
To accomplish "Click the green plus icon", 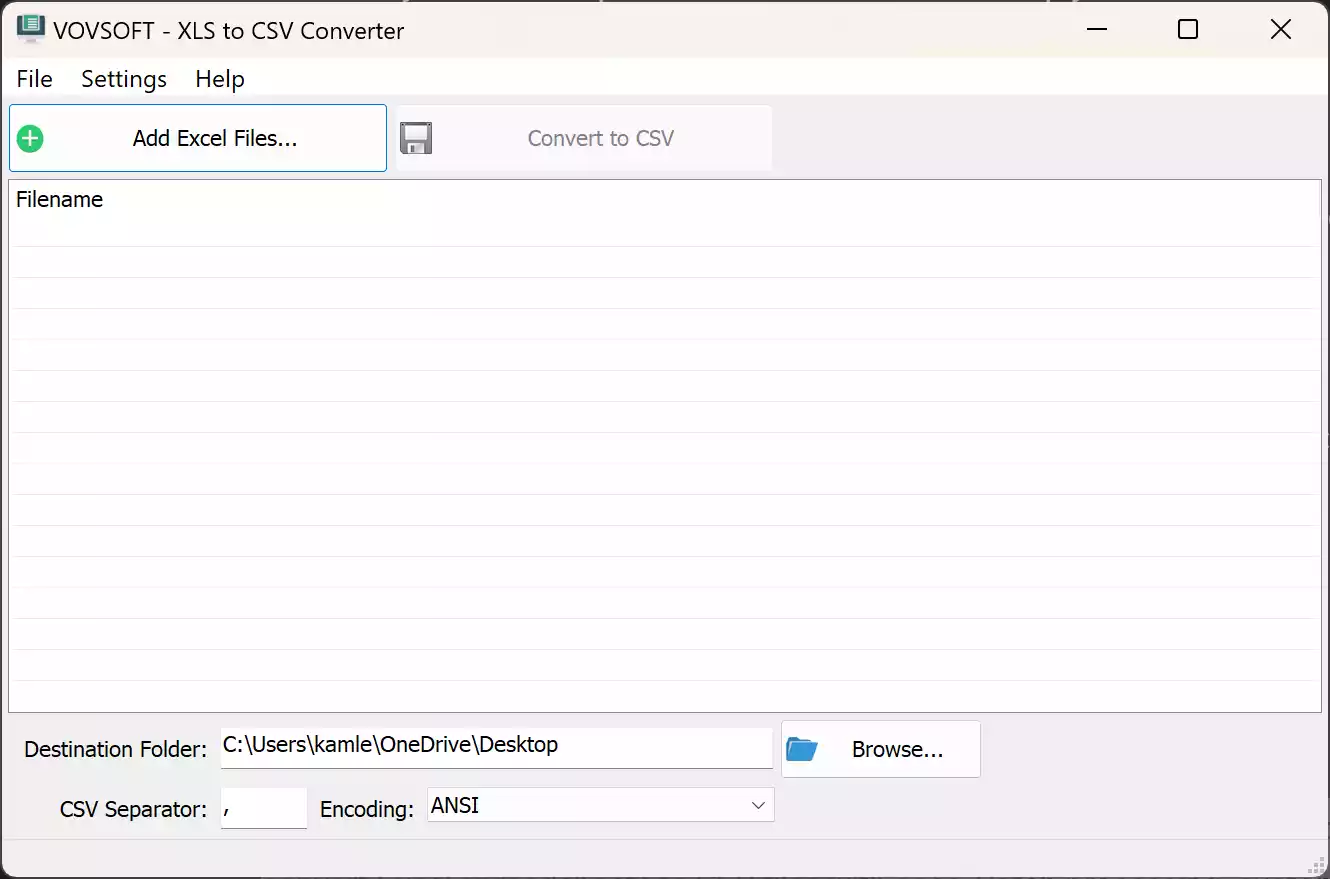I will click(30, 139).
